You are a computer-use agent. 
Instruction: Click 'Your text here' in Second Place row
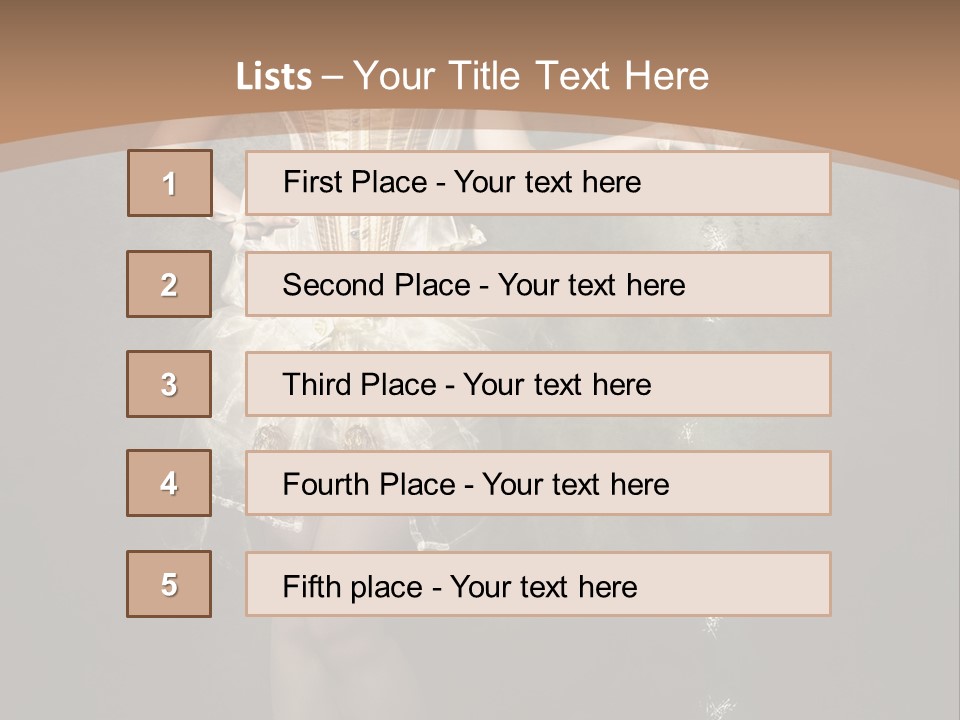click(x=591, y=285)
